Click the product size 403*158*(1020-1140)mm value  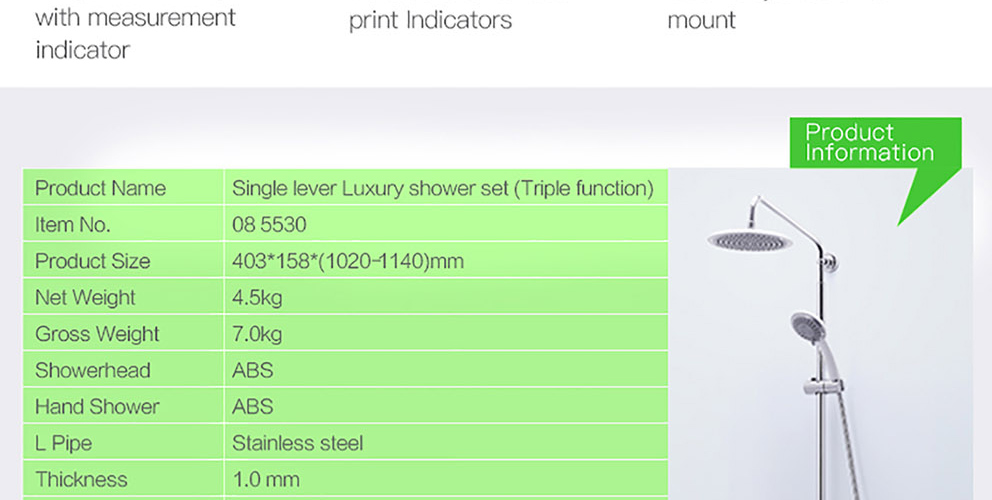[348, 261]
